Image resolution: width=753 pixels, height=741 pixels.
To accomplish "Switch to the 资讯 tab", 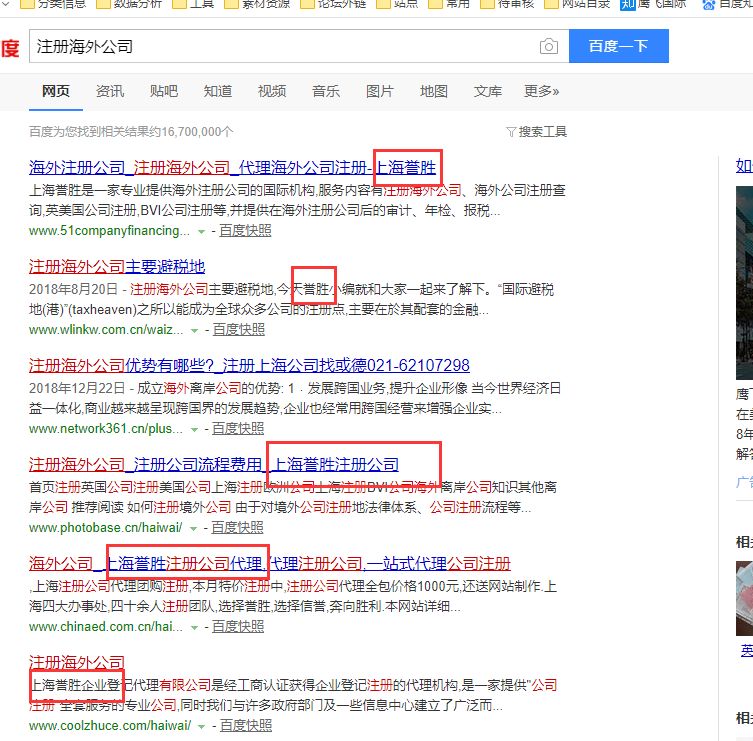I will click(110, 91).
